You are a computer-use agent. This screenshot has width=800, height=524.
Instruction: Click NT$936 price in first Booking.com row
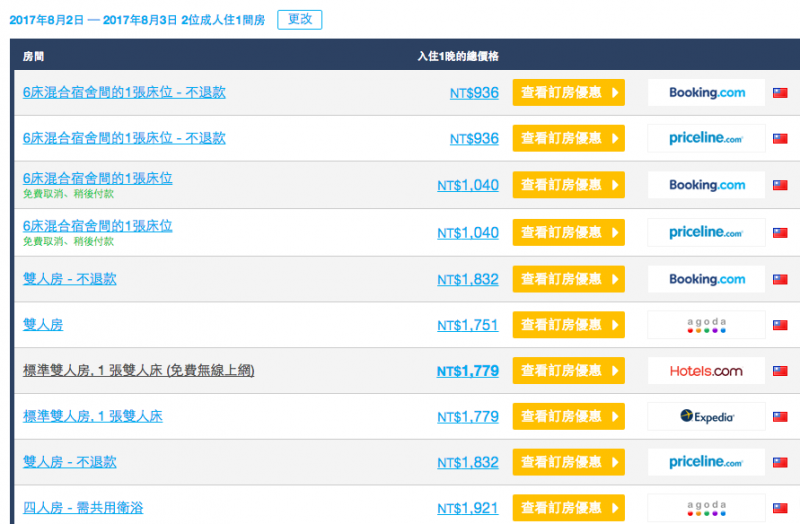[474, 93]
